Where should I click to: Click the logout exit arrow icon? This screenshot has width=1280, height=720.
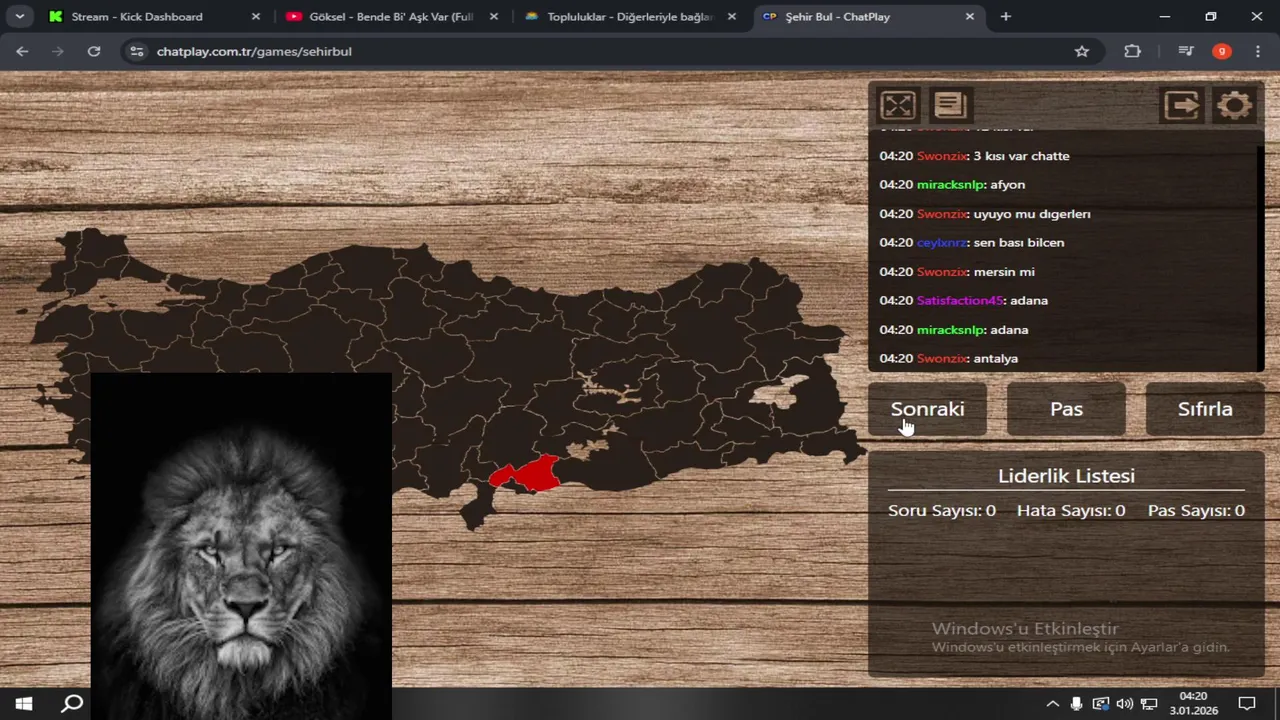(1182, 105)
